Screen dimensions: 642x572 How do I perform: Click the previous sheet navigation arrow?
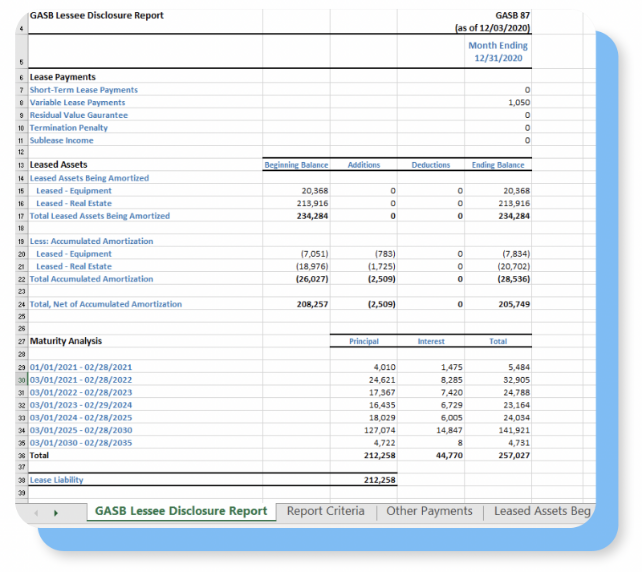(36, 513)
